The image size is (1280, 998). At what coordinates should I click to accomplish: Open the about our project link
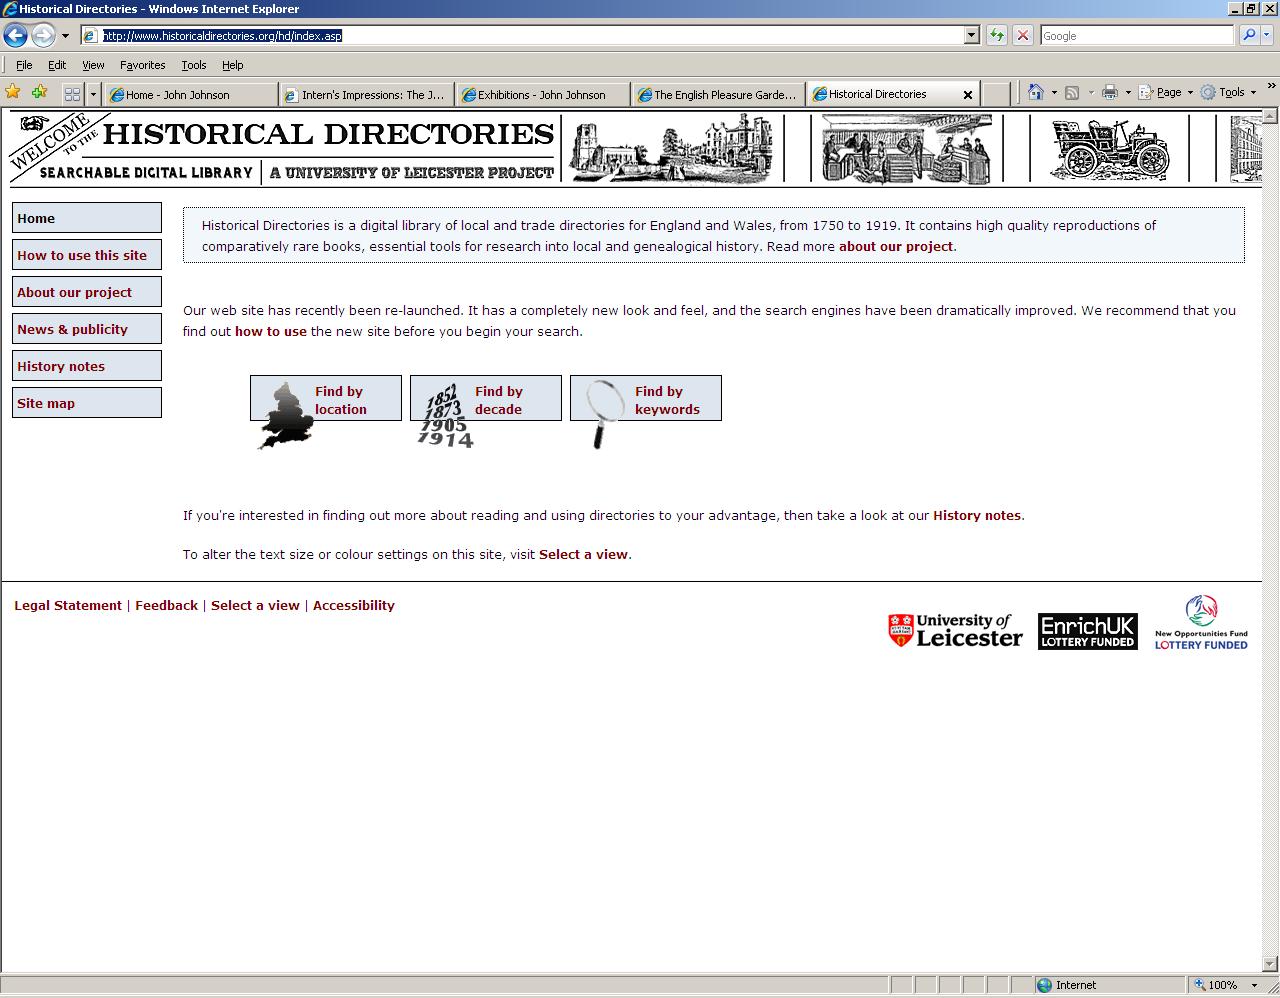897,246
